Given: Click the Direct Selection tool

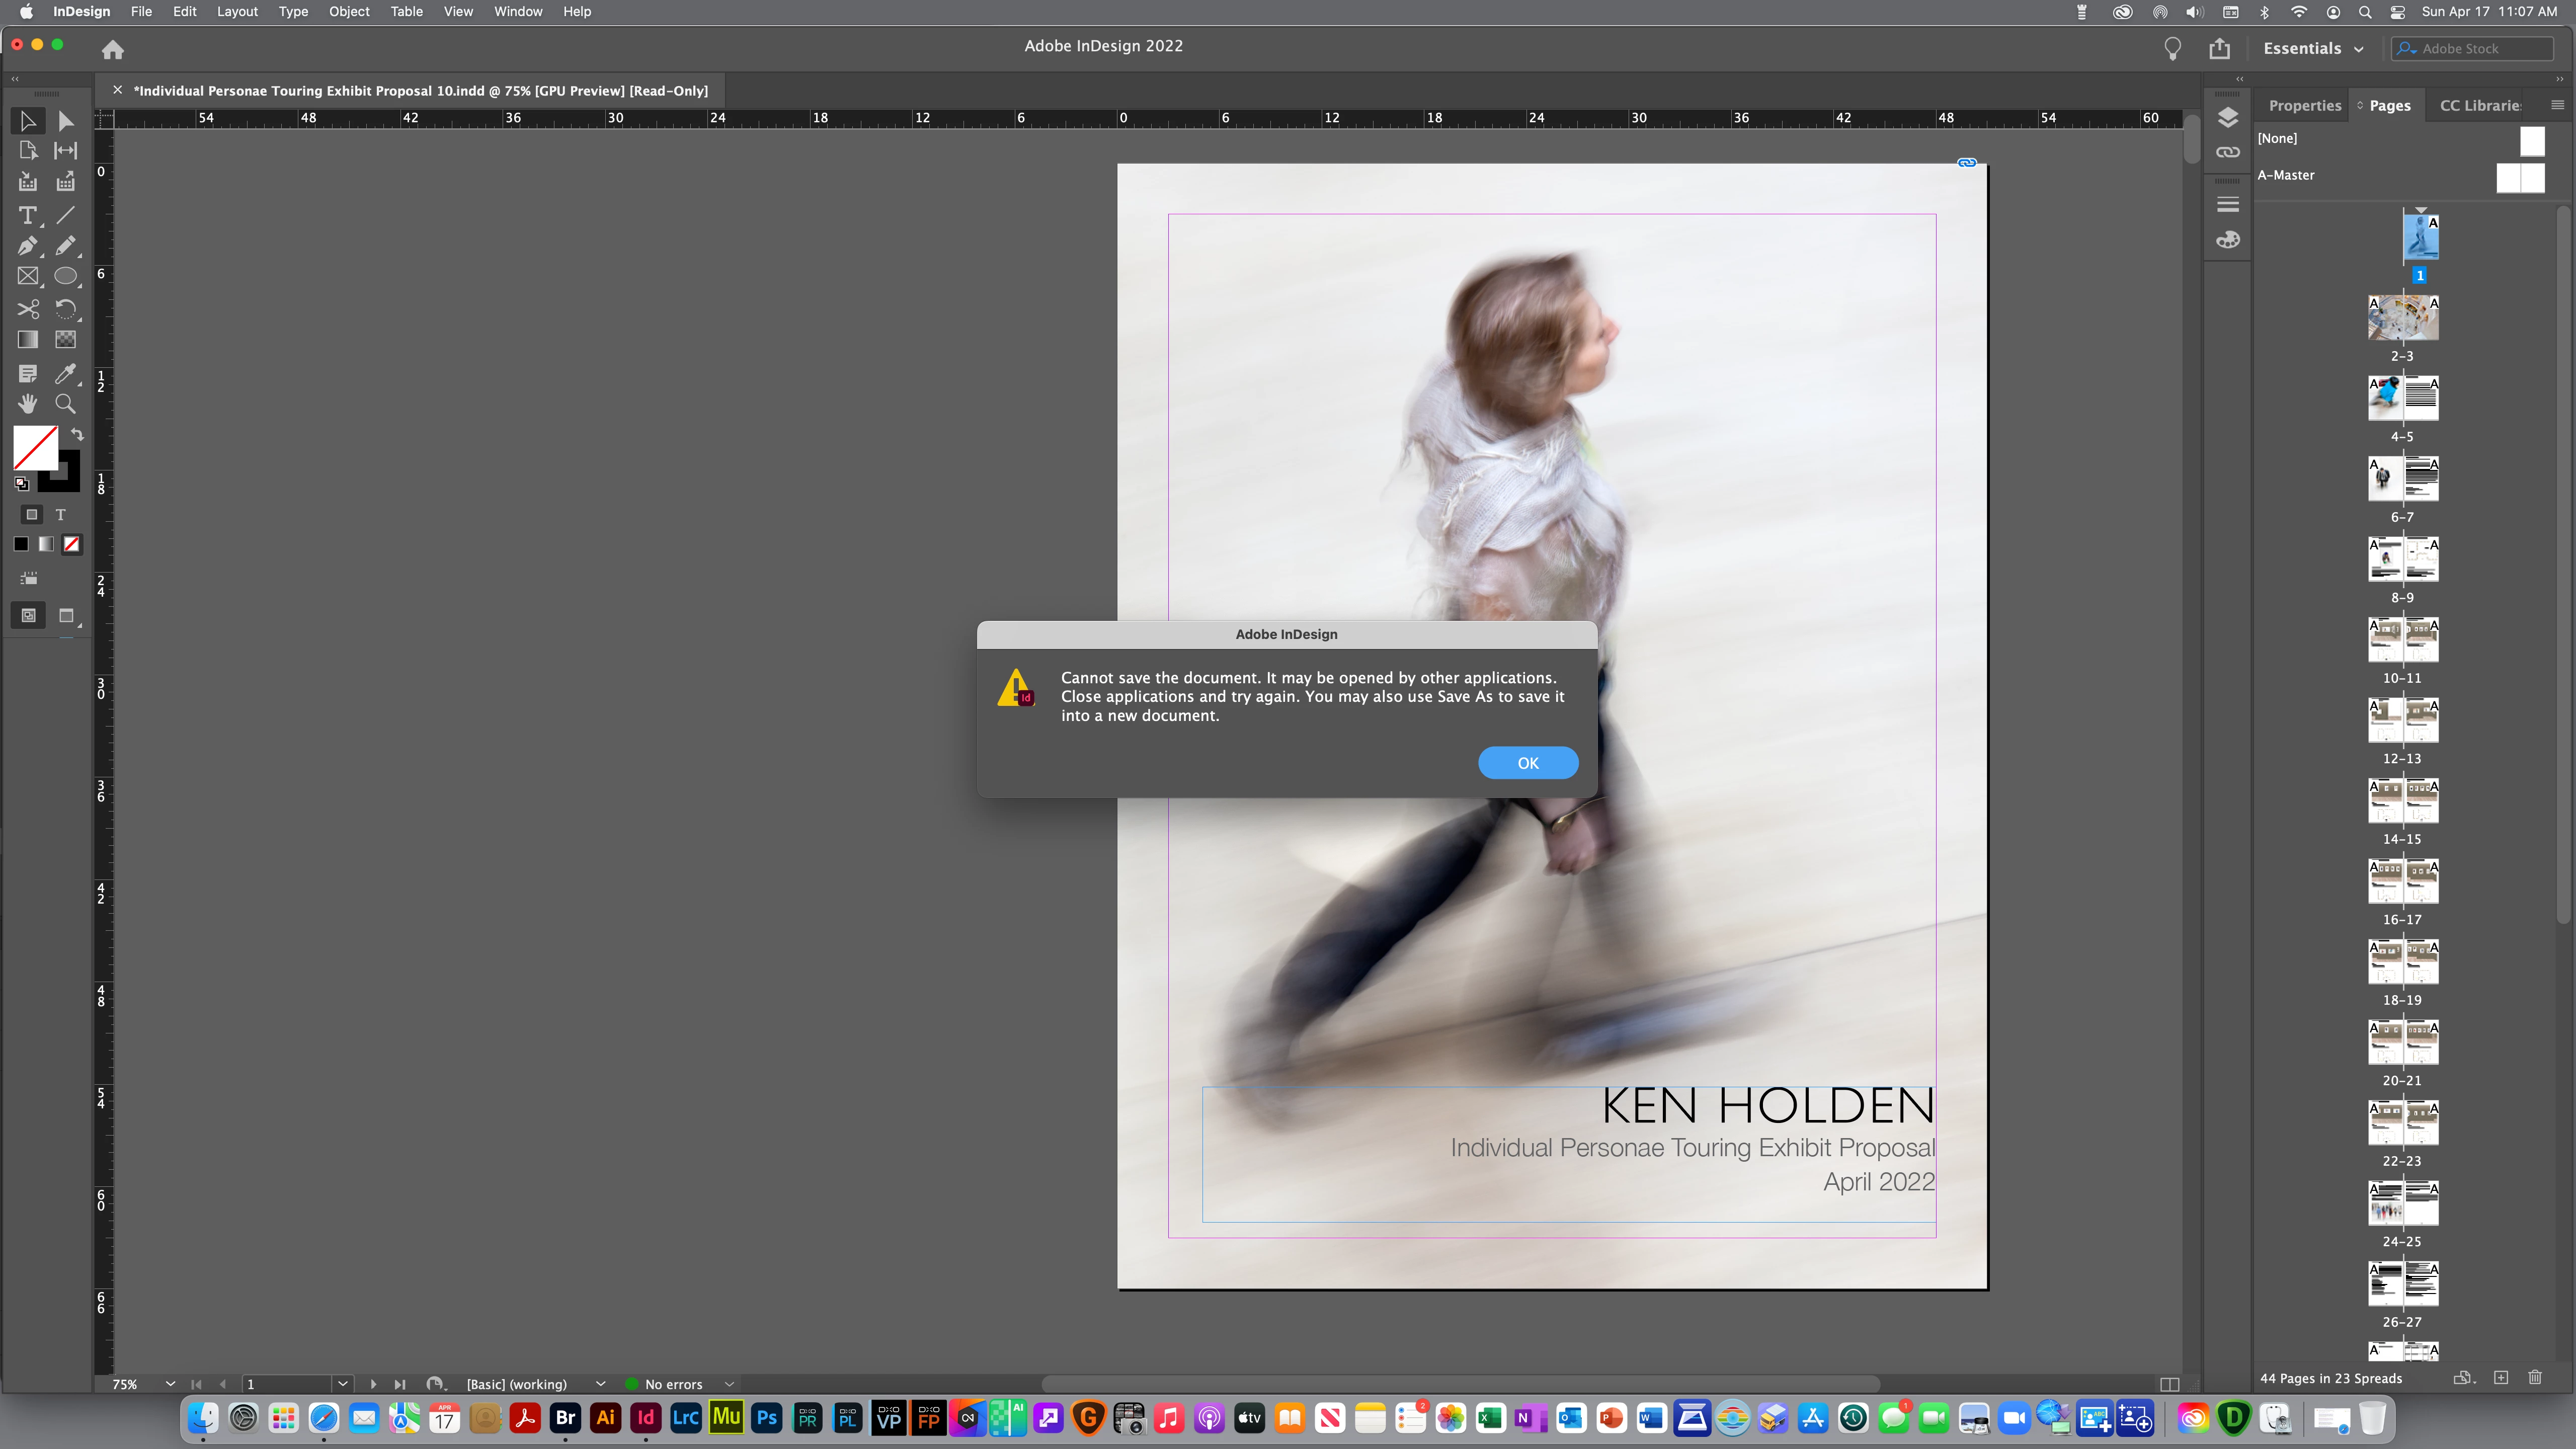Looking at the screenshot, I should (65, 122).
